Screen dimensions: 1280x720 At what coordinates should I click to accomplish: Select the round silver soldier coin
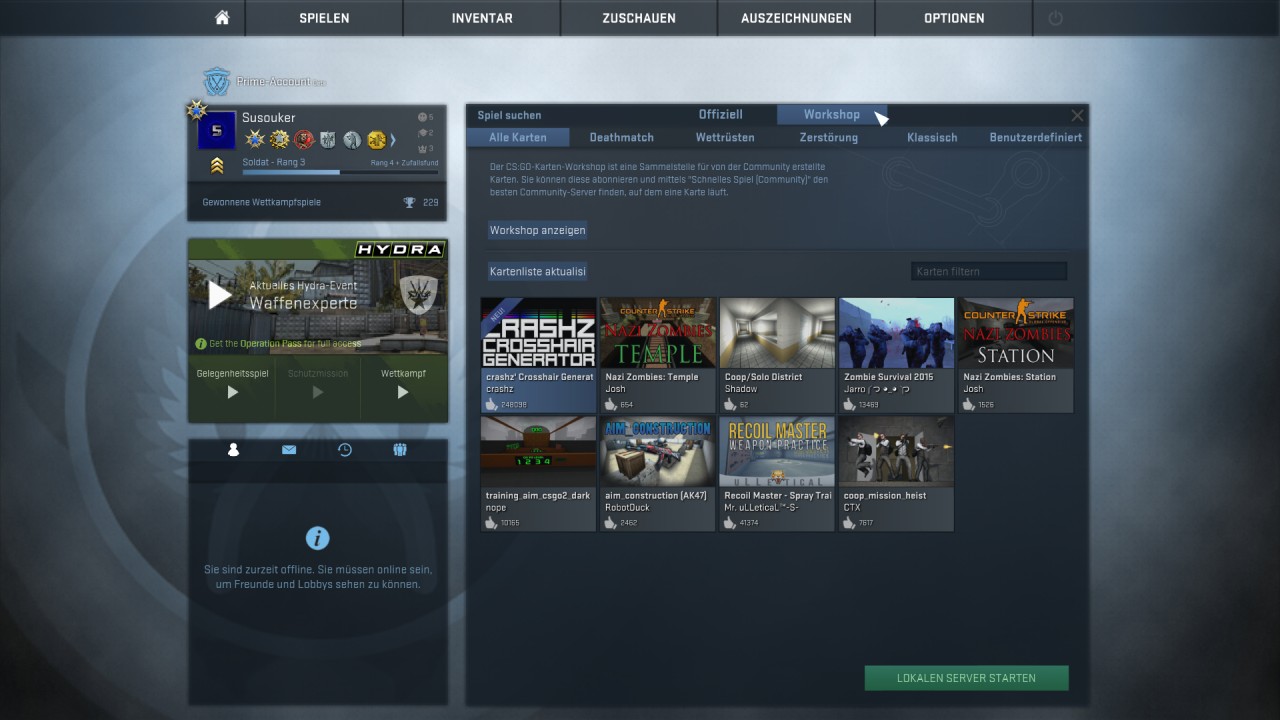click(352, 140)
